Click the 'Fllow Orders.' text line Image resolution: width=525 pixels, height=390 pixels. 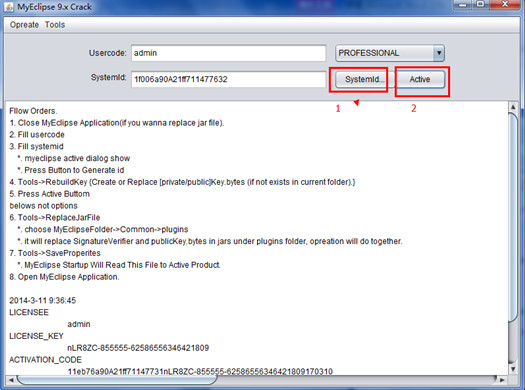(x=33, y=111)
